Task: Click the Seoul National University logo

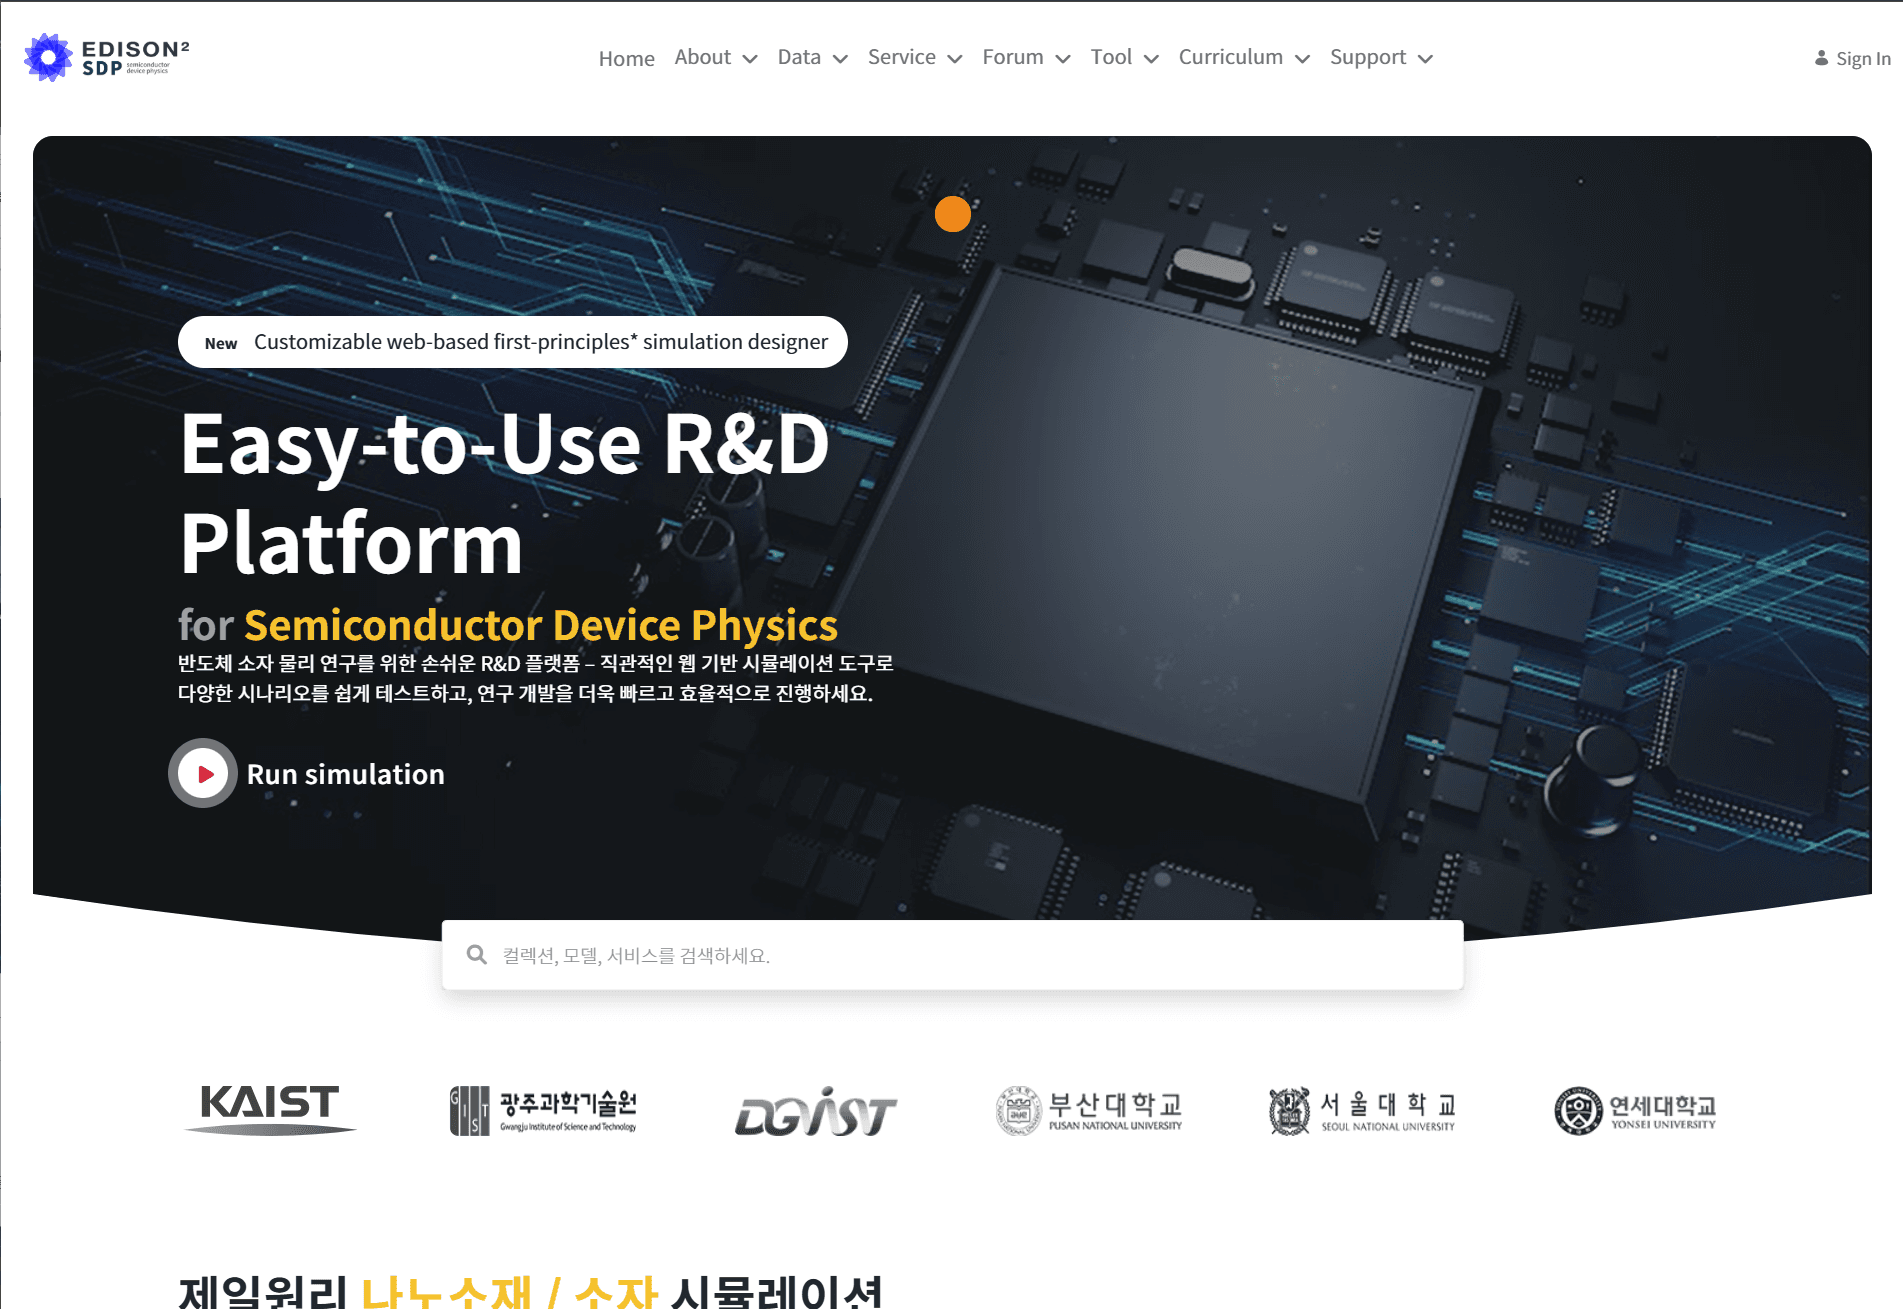Action: [x=1362, y=1110]
